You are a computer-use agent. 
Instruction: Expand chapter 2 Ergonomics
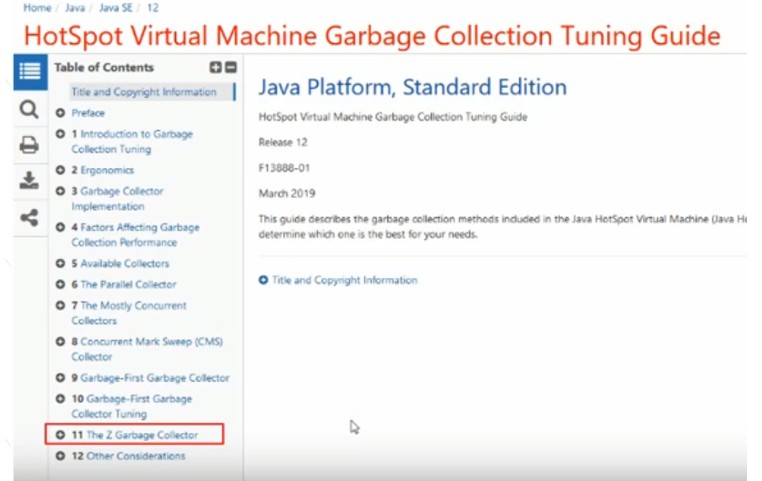coord(60,170)
